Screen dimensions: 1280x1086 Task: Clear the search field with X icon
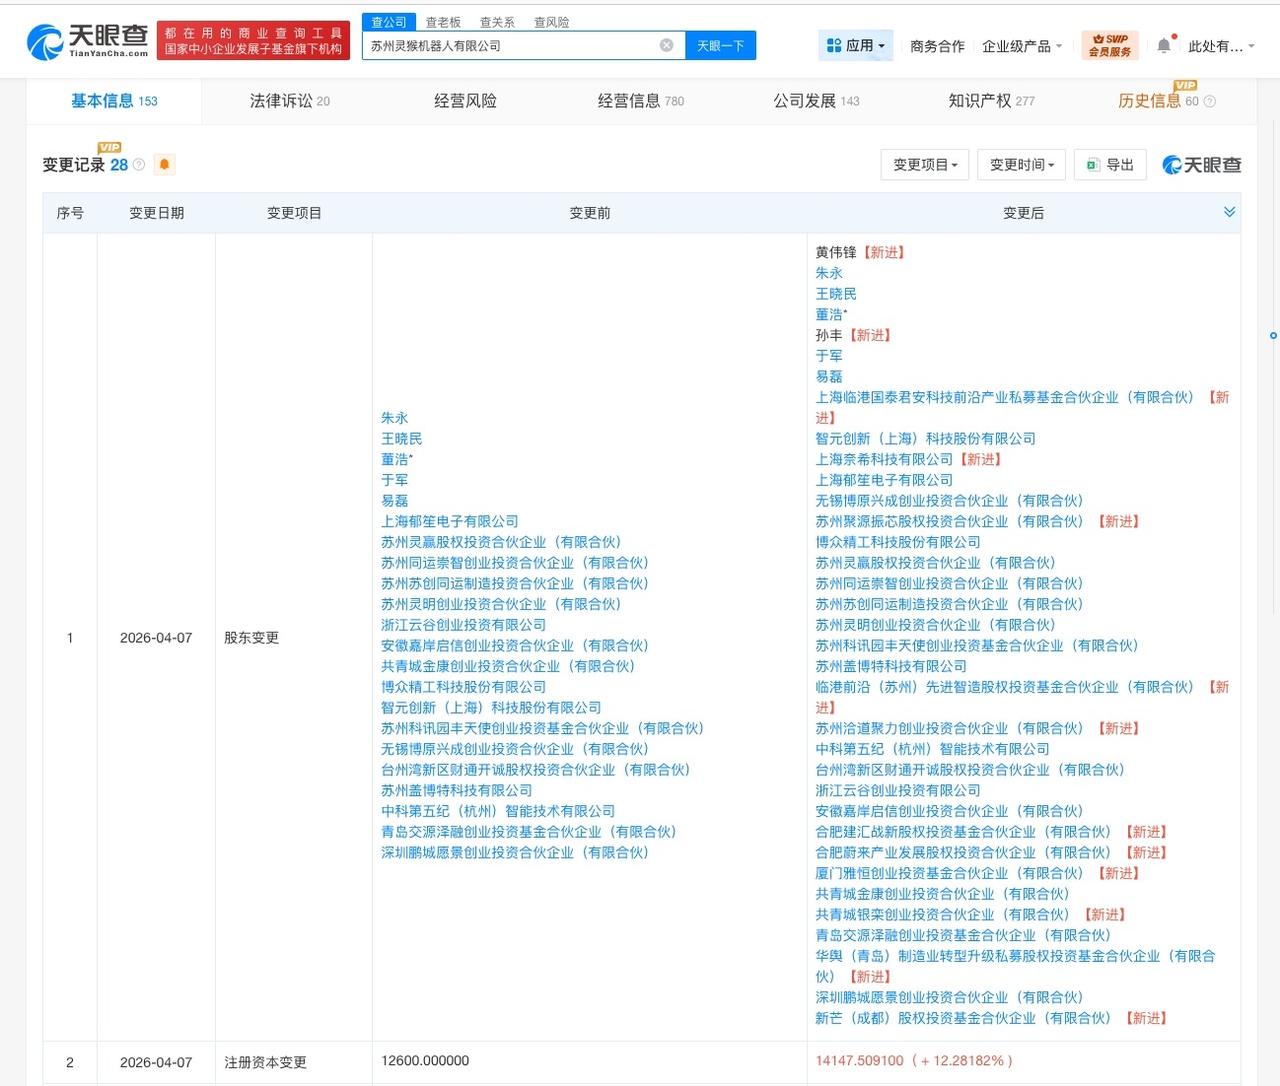coord(667,45)
